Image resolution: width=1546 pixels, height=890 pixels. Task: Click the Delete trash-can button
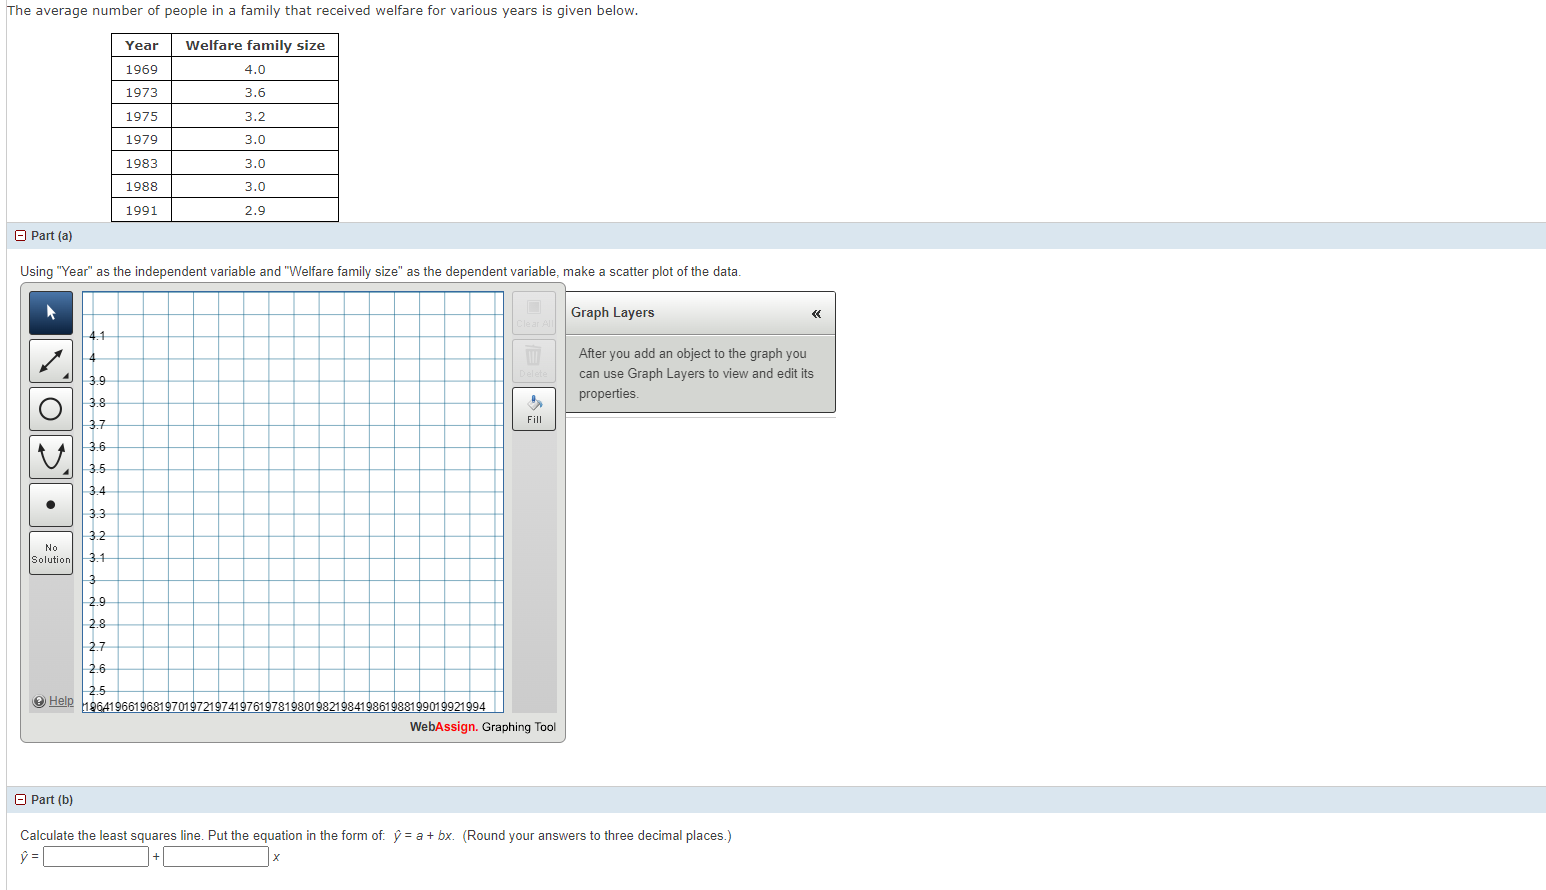pyautogui.click(x=533, y=360)
